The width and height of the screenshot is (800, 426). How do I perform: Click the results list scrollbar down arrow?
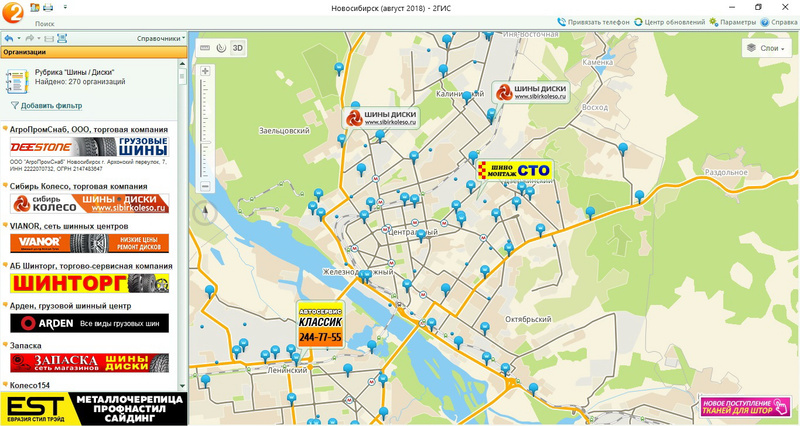pyautogui.click(x=182, y=386)
